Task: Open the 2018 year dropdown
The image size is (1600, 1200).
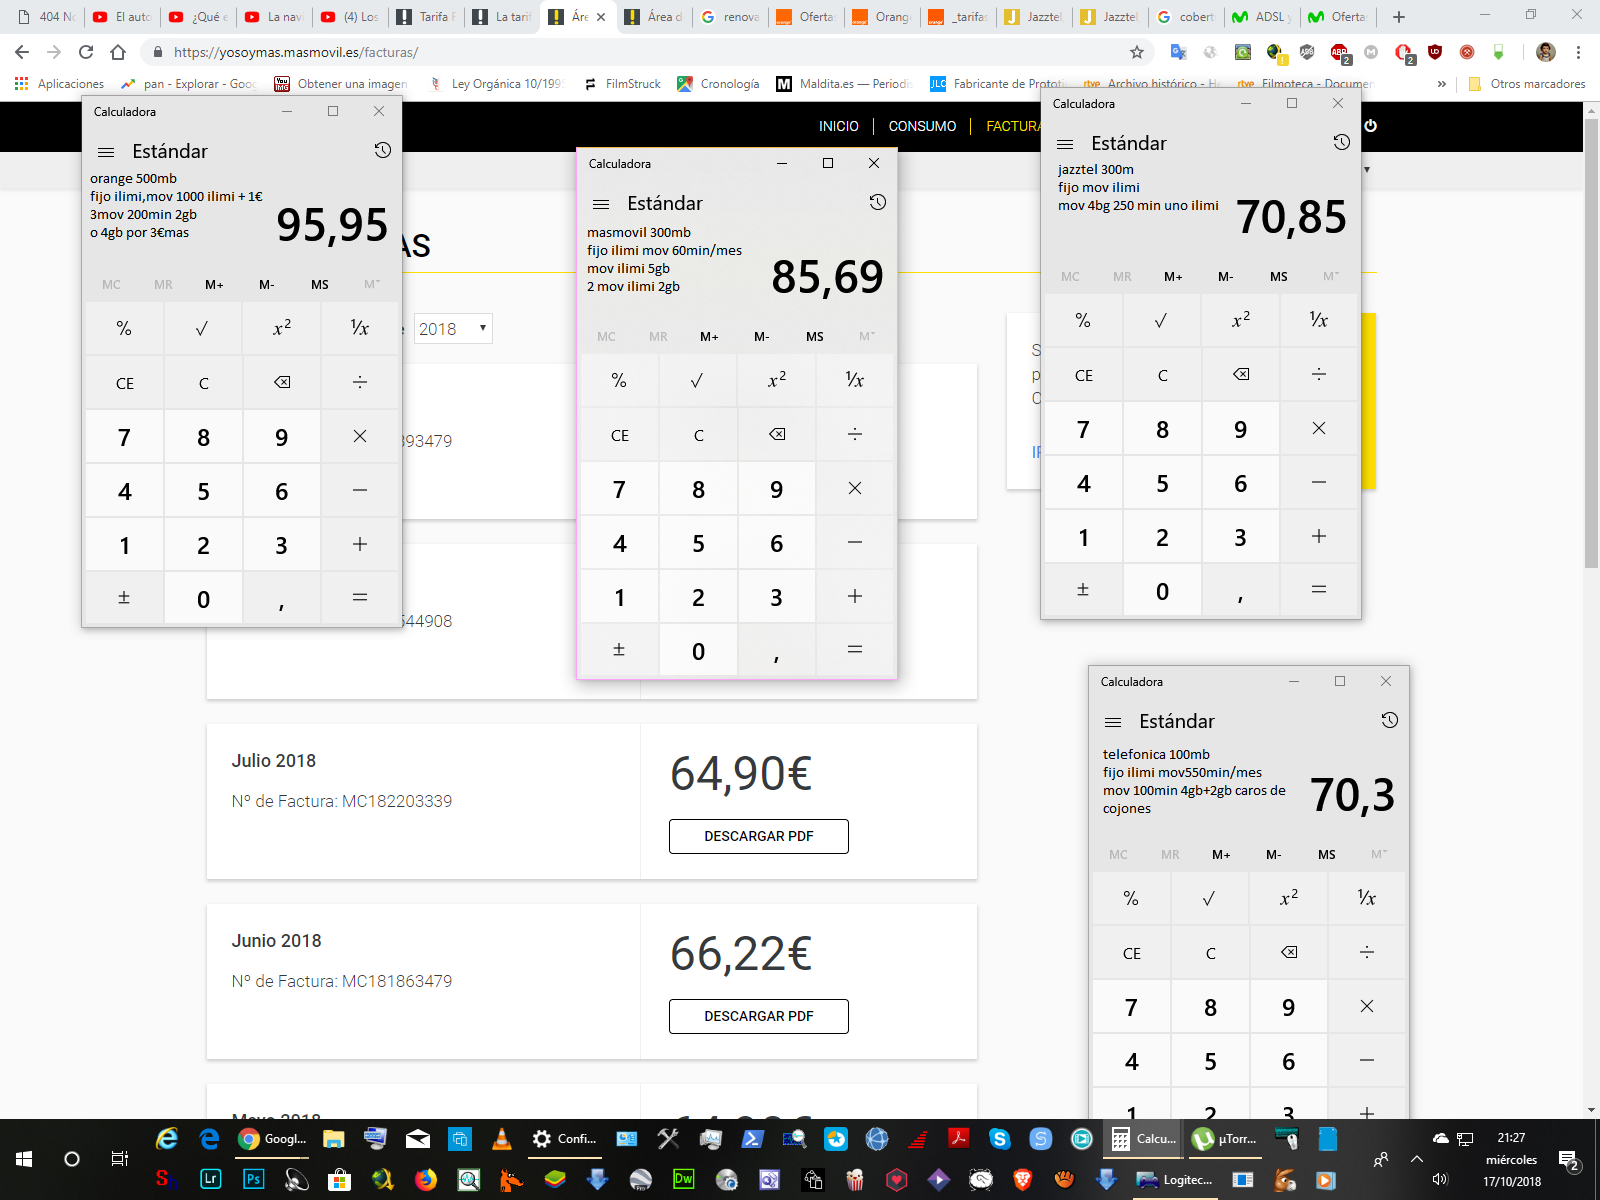Action: (x=453, y=329)
